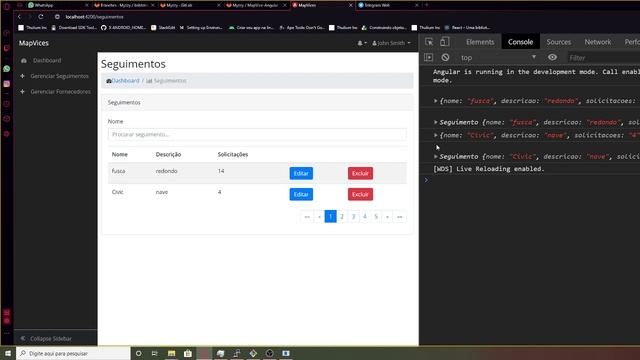The height and width of the screenshot is (360, 640).
Task: Toggle the device toolbar icon in DevTools
Action: click(x=444, y=42)
